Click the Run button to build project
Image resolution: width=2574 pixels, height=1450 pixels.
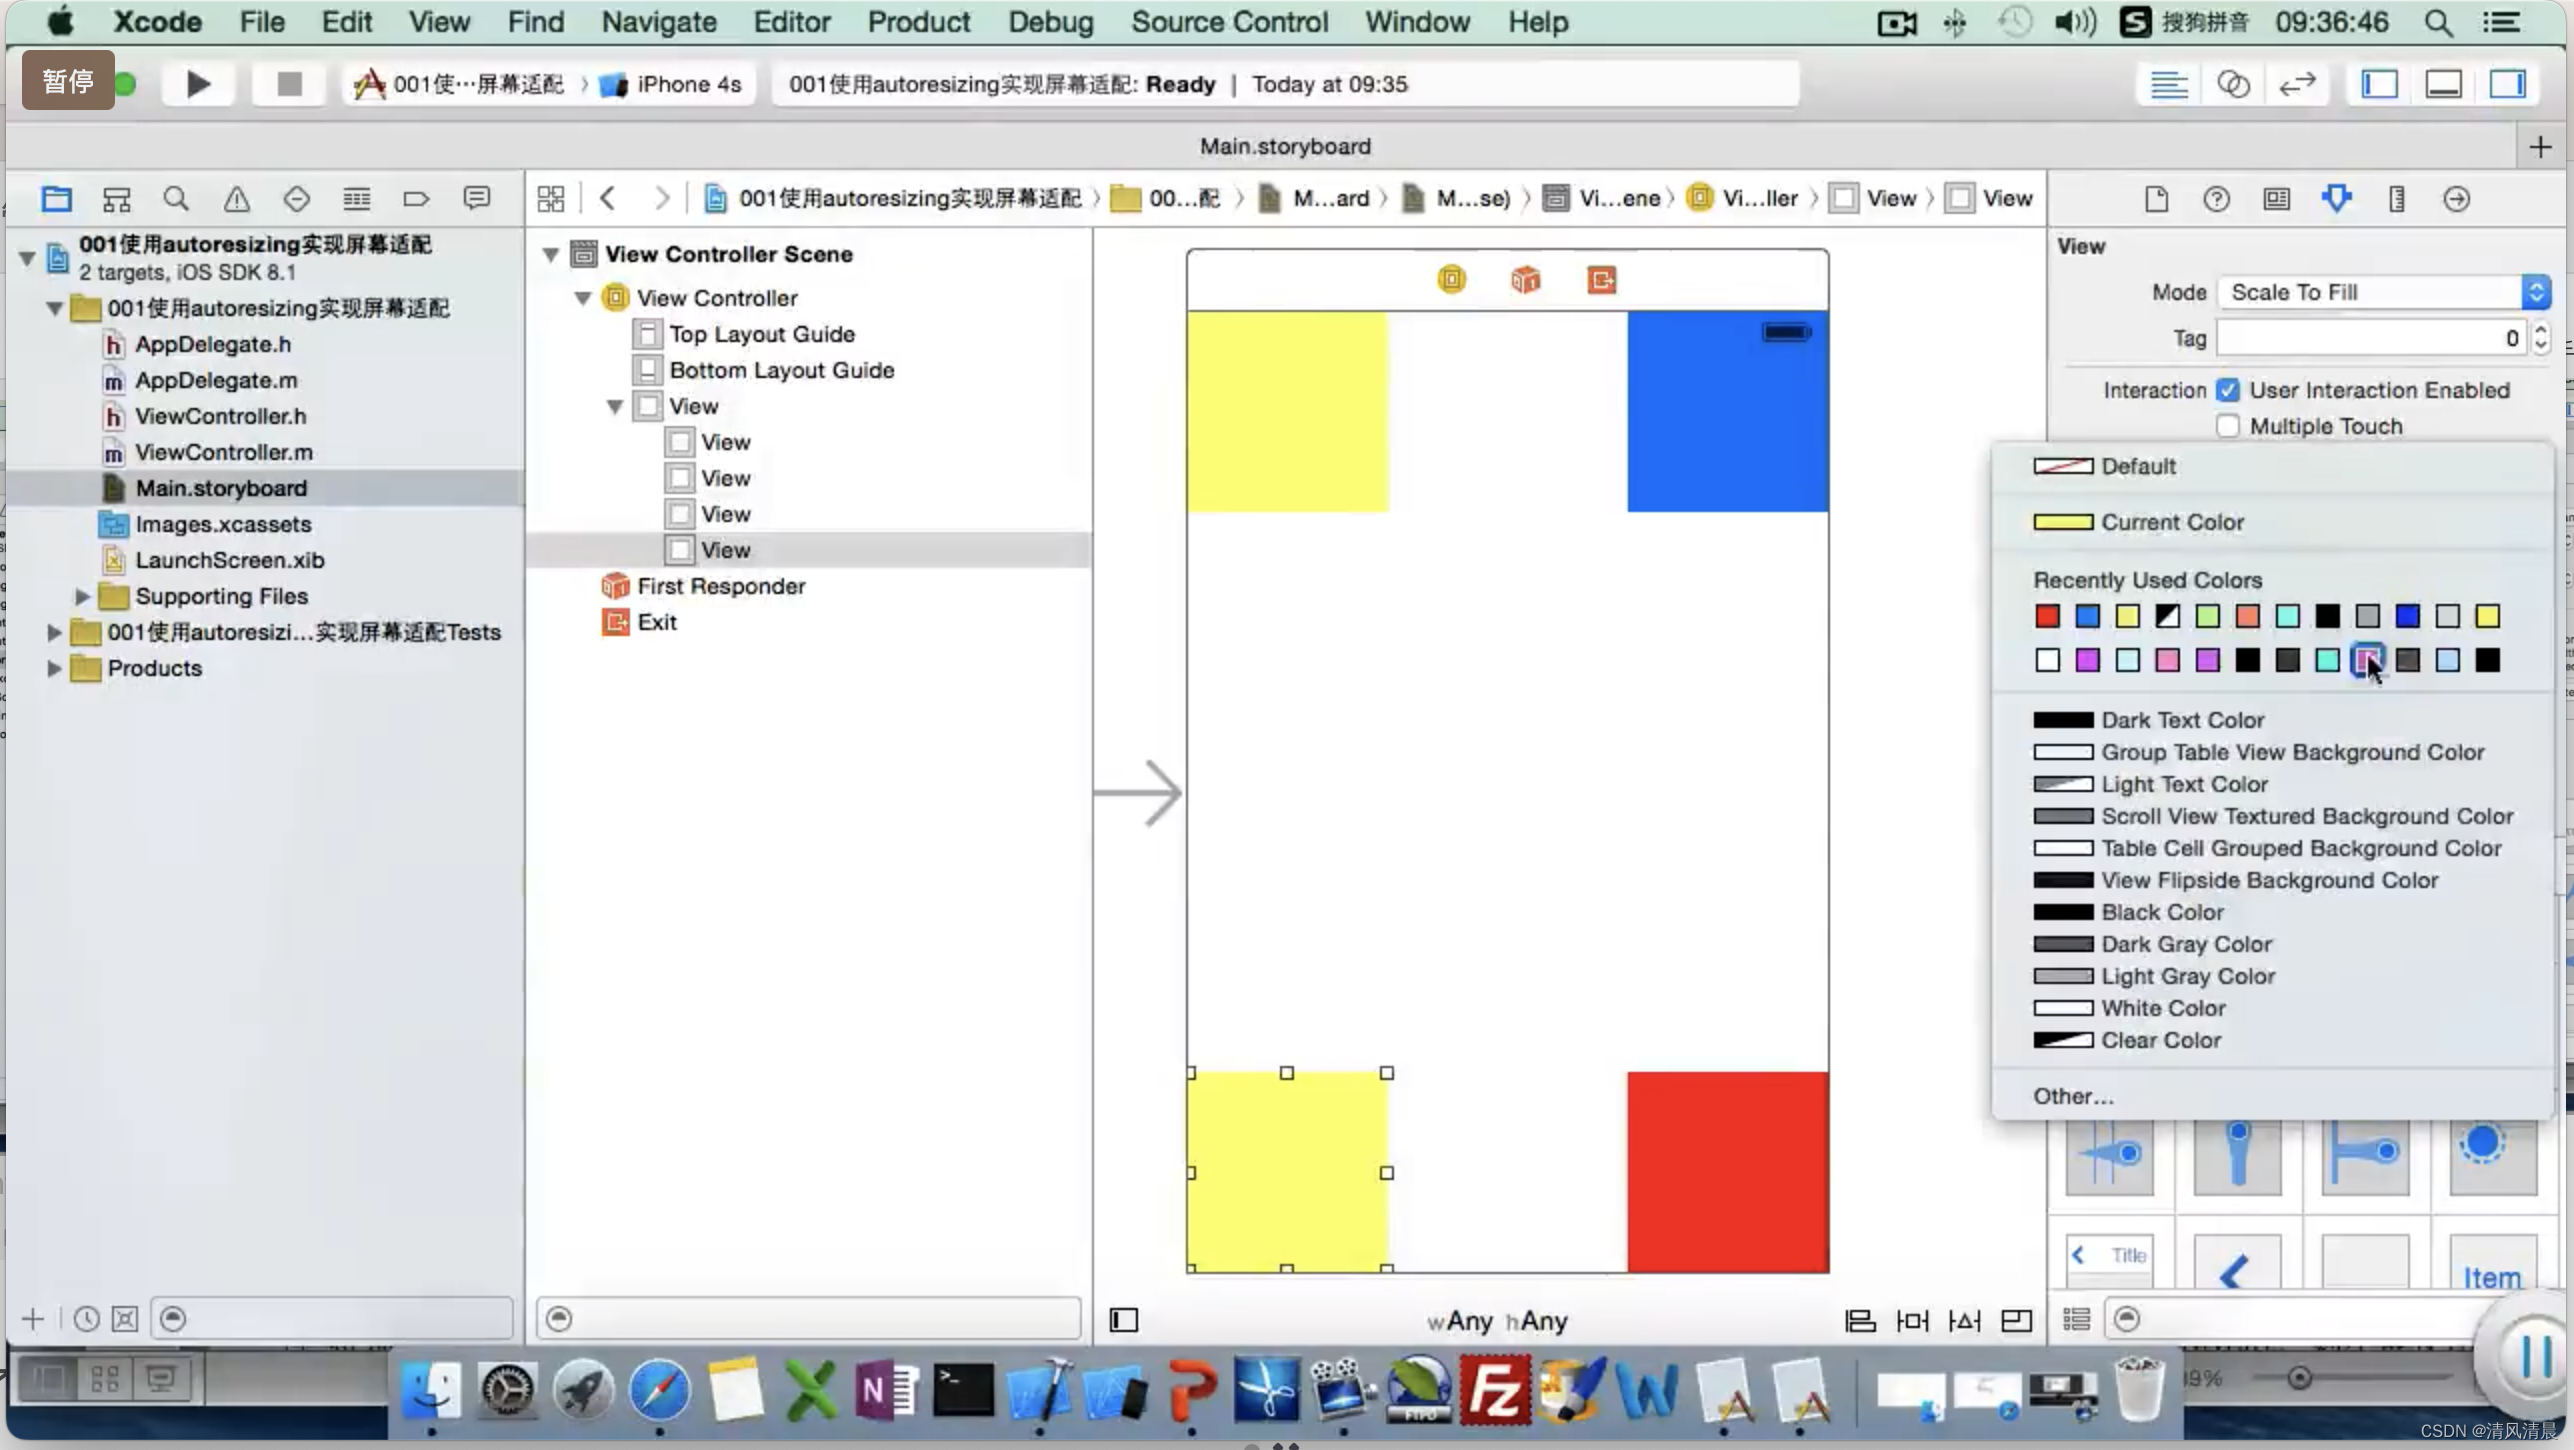click(x=196, y=83)
